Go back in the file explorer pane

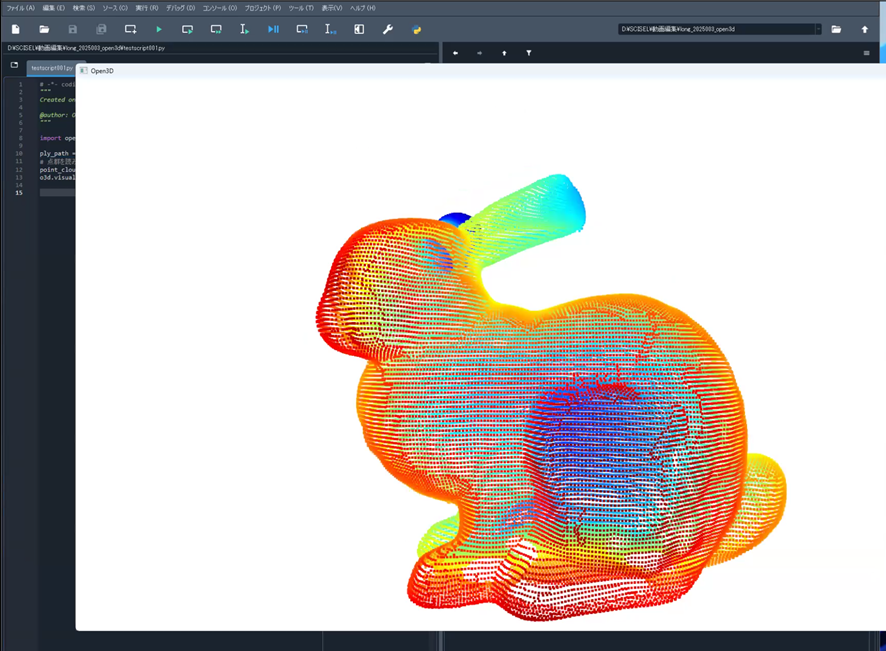(x=455, y=53)
